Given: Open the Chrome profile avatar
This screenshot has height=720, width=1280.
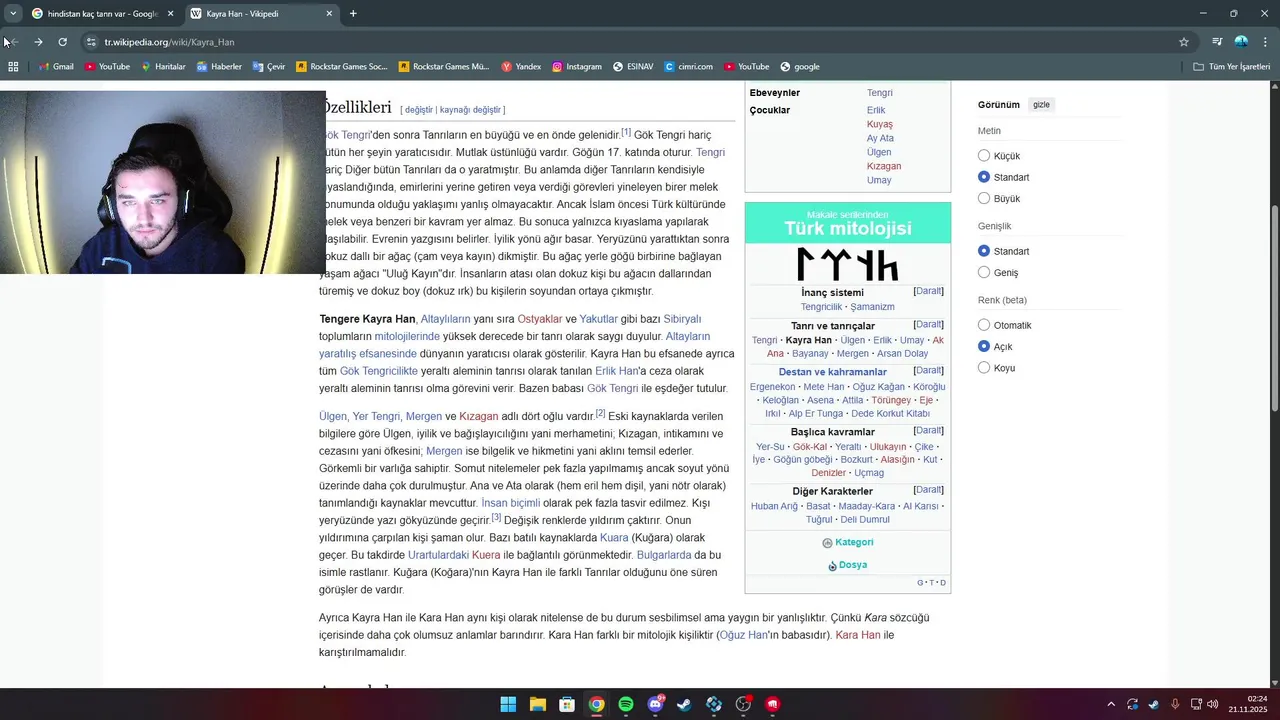Looking at the screenshot, I should [x=1241, y=42].
